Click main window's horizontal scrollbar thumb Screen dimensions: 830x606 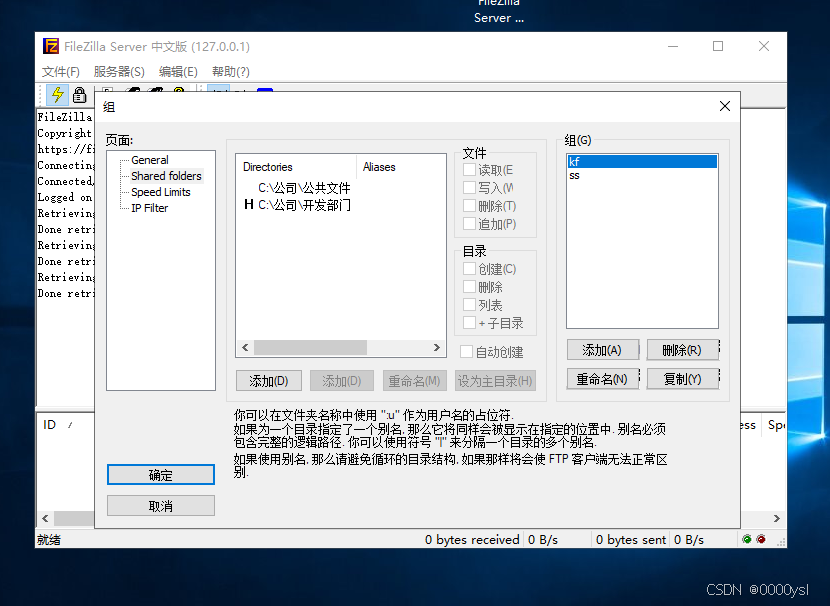(x=74, y=518)
